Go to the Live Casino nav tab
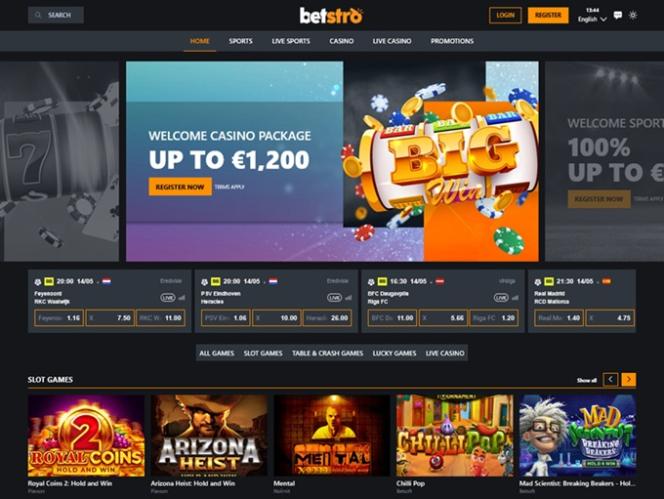Screen dimensions: 664x499 point(392,41)
